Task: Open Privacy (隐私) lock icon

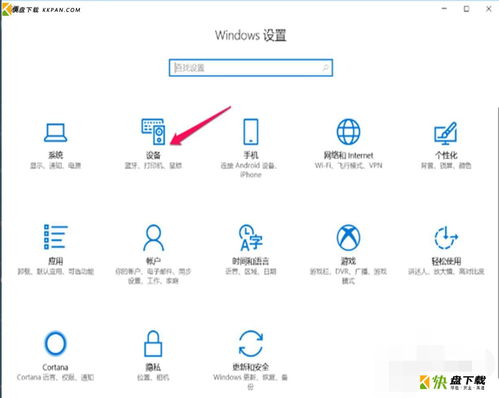Action: [x=153, y=343]
